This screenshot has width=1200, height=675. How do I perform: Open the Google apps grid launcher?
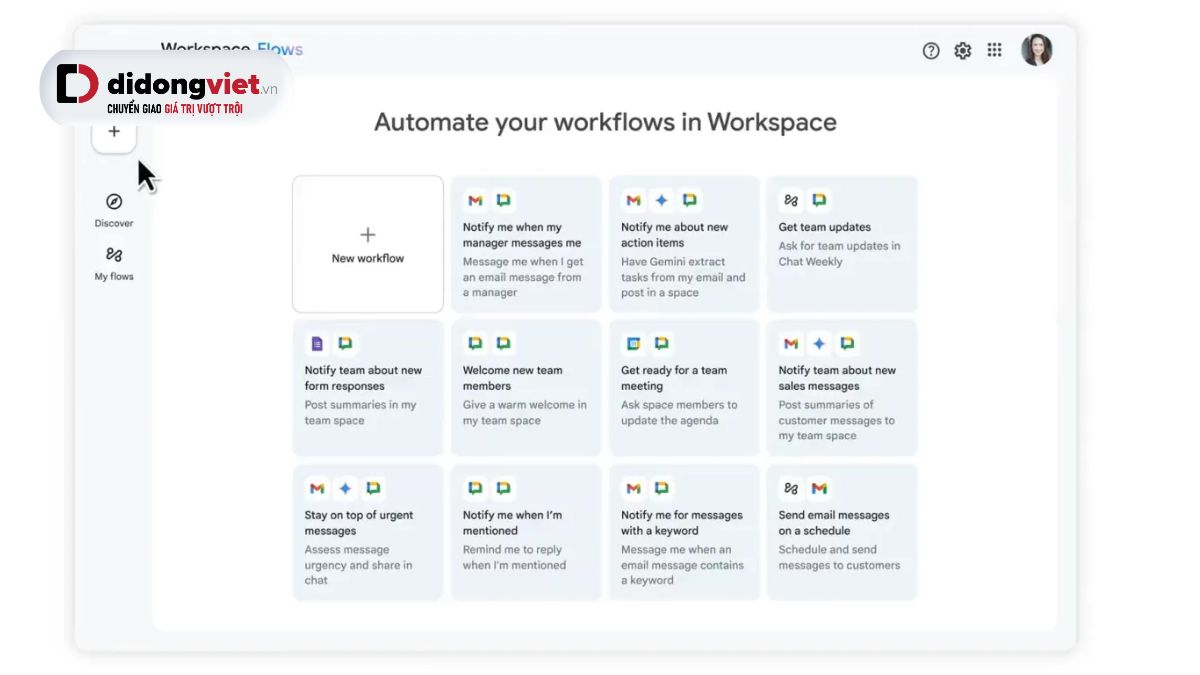994,50
